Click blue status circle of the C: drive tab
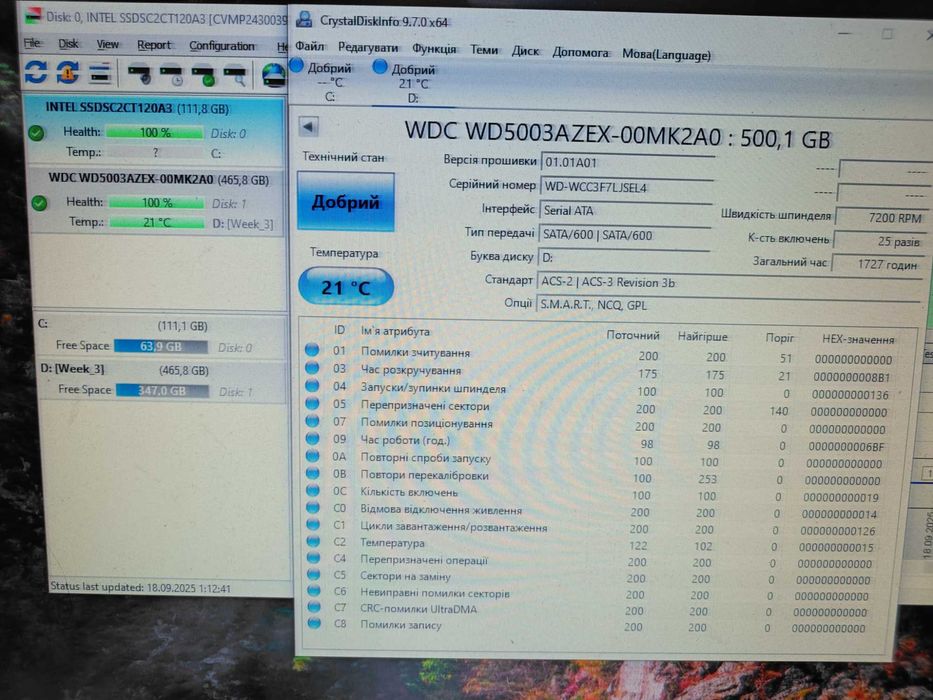The height and width of the screenshot is (700, 933). [x=296, y=65]
